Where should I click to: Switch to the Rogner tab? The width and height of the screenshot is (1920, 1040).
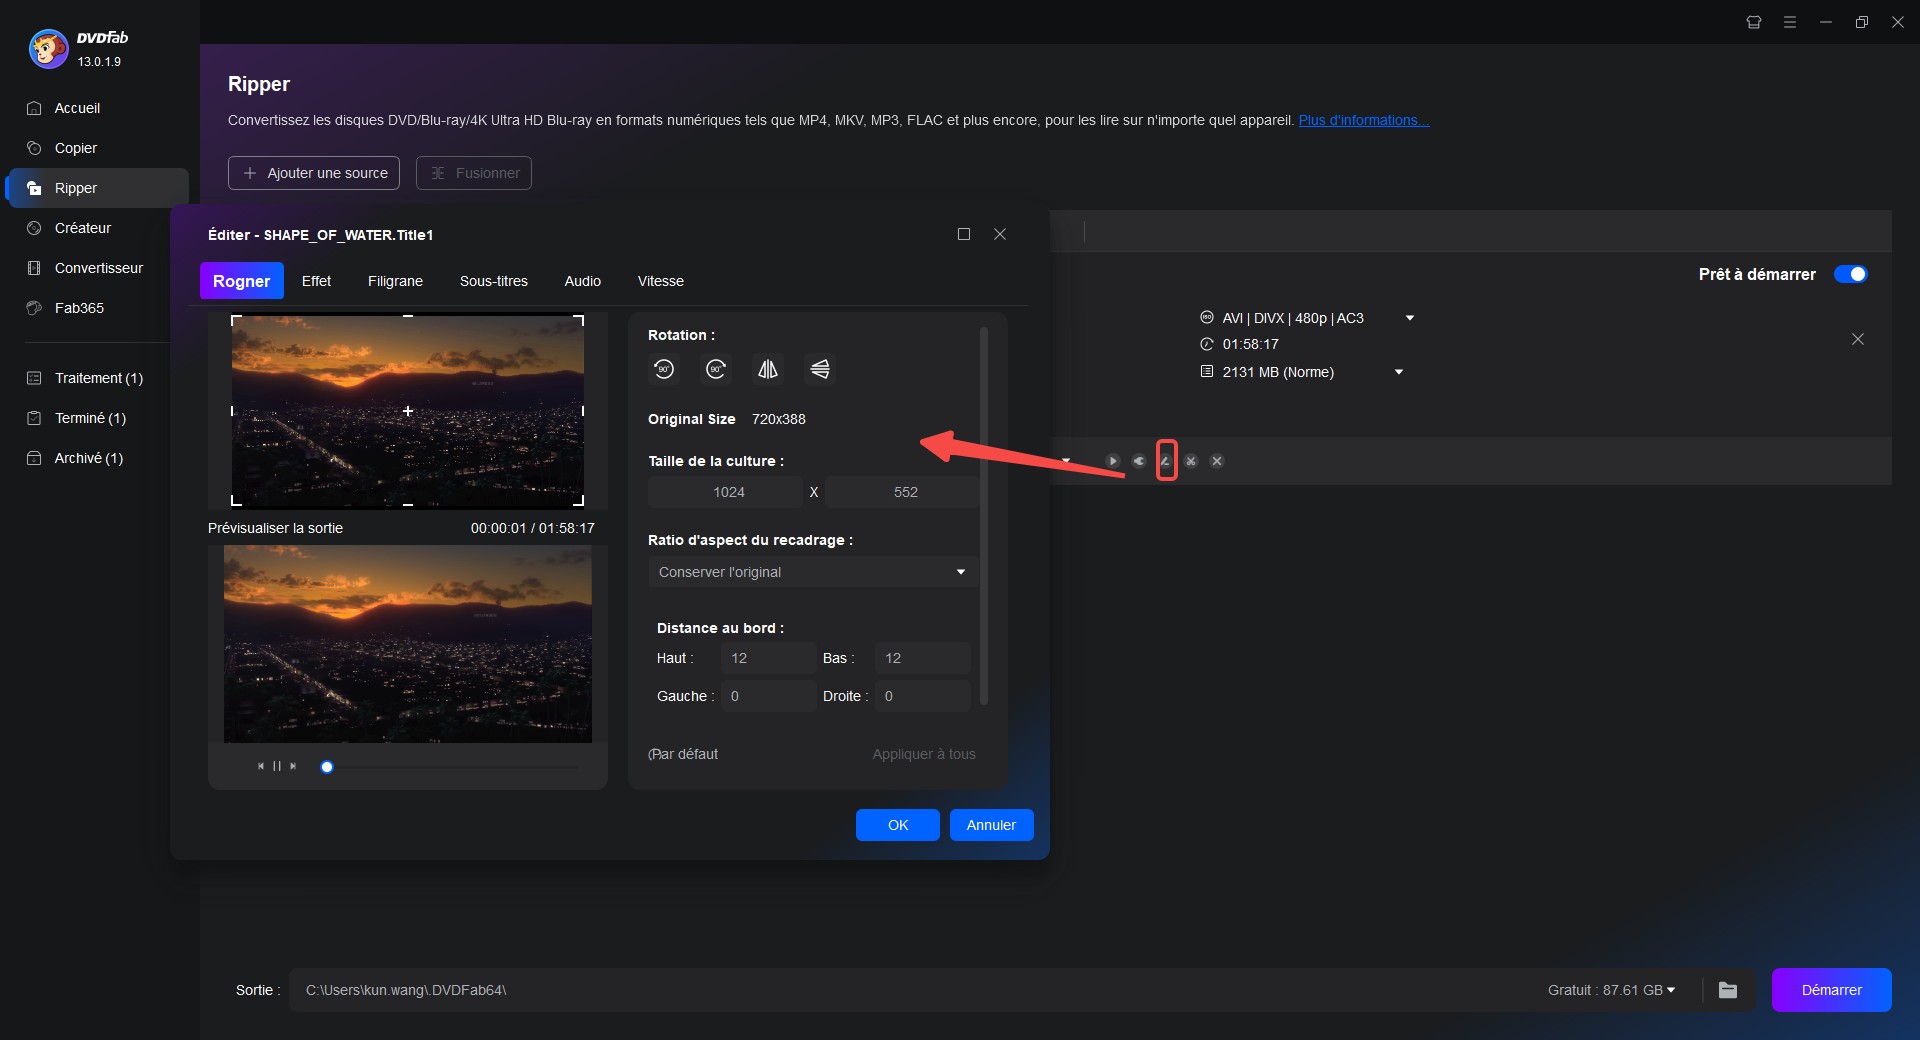[241, 281]
